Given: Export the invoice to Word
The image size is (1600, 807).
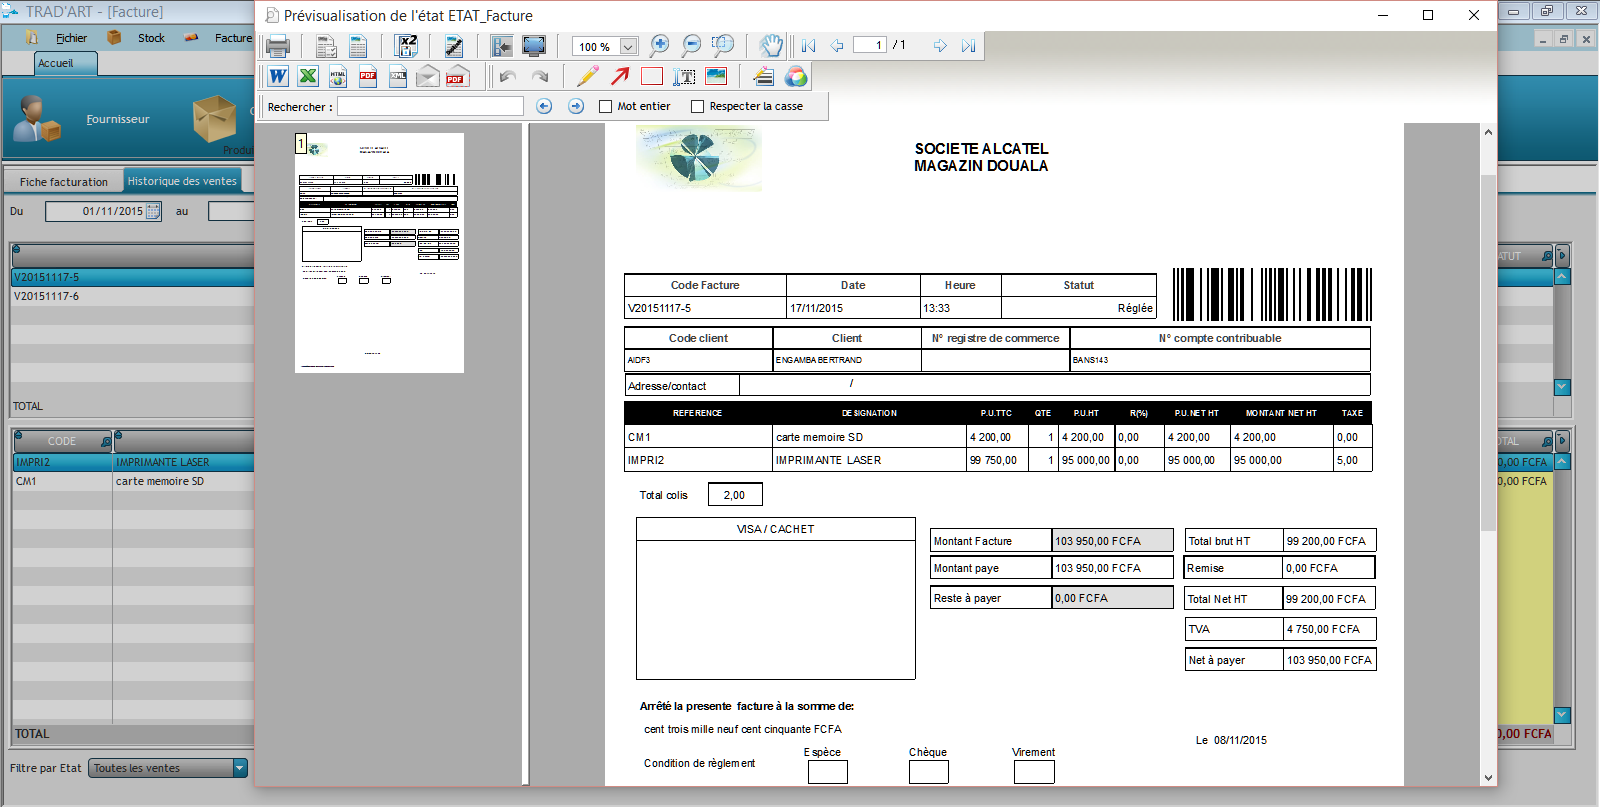Looking at the screenshot, I should point(278,76).
